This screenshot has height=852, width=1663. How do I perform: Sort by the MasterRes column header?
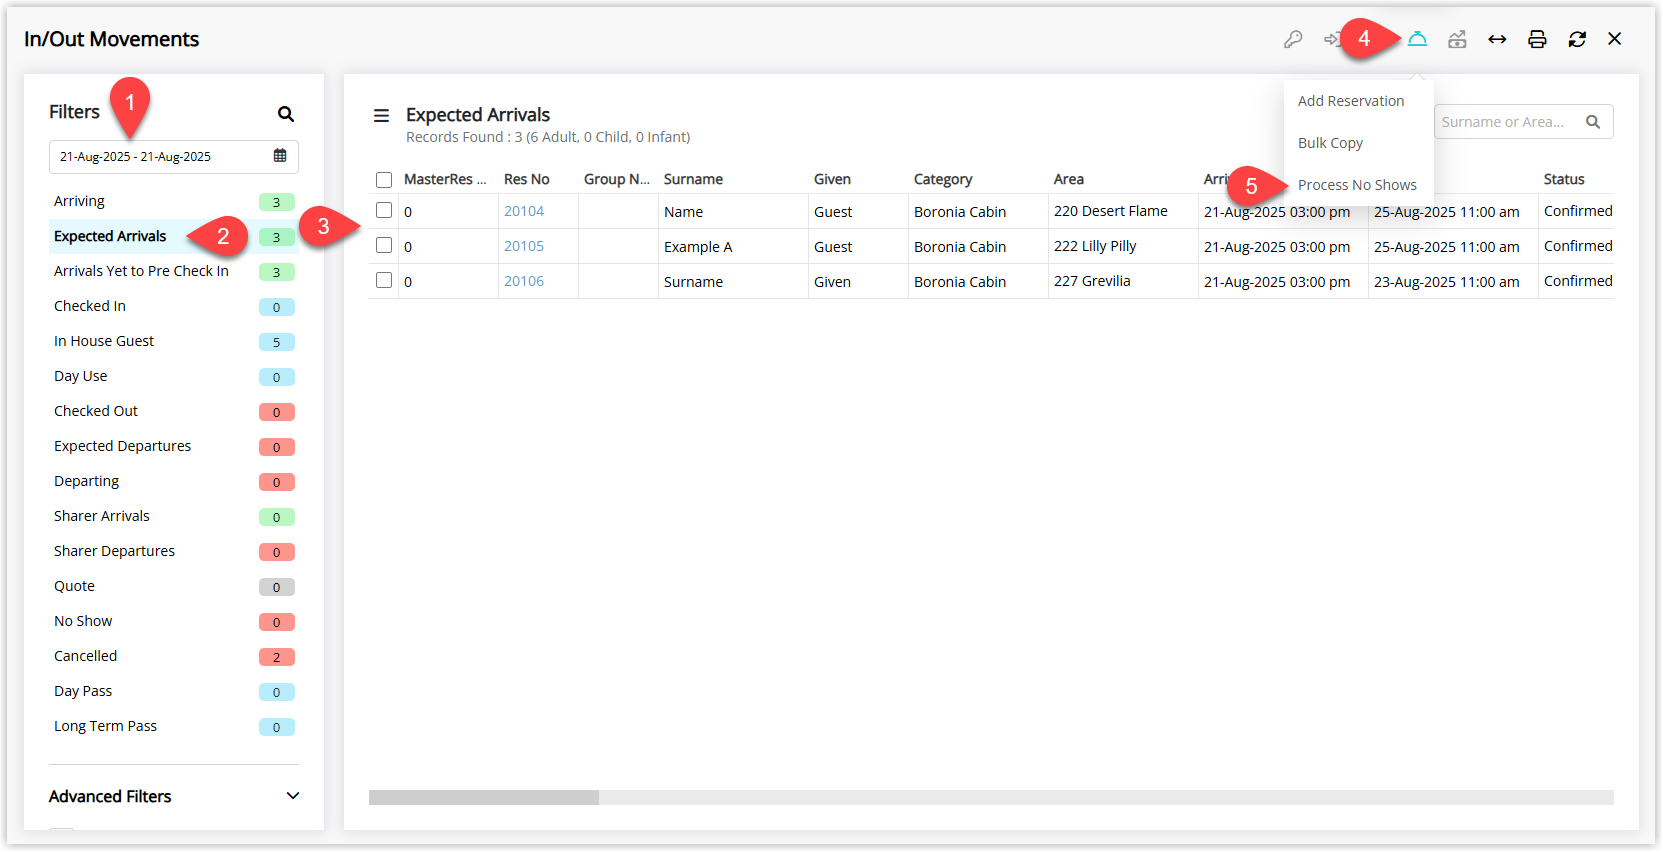point(445,179)
